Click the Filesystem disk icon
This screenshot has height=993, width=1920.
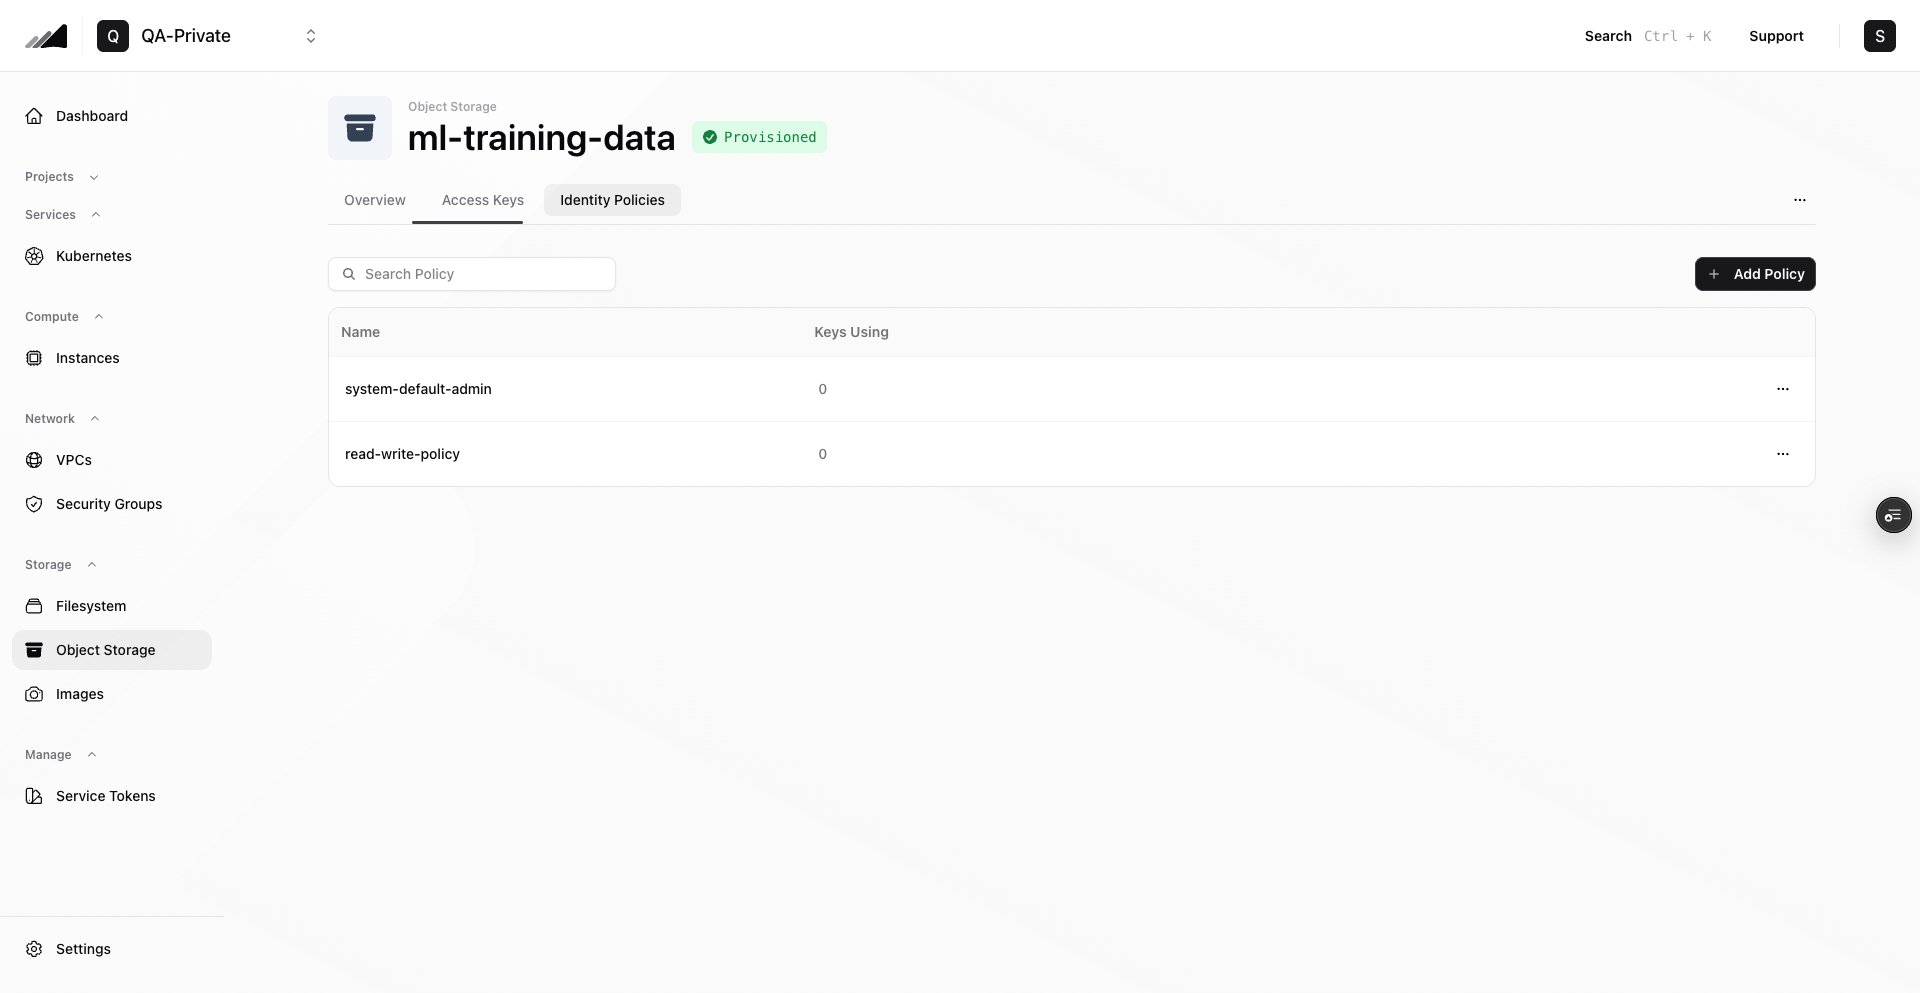[34, 606]
